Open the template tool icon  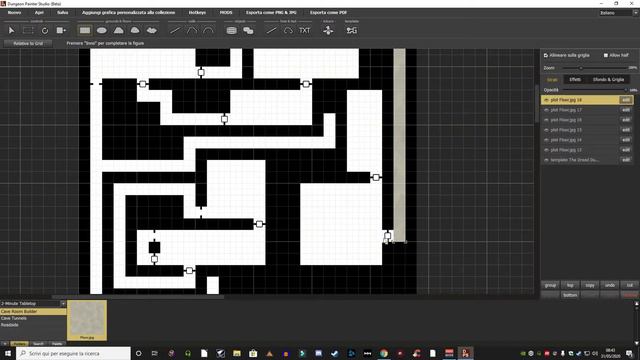point(351,30)
